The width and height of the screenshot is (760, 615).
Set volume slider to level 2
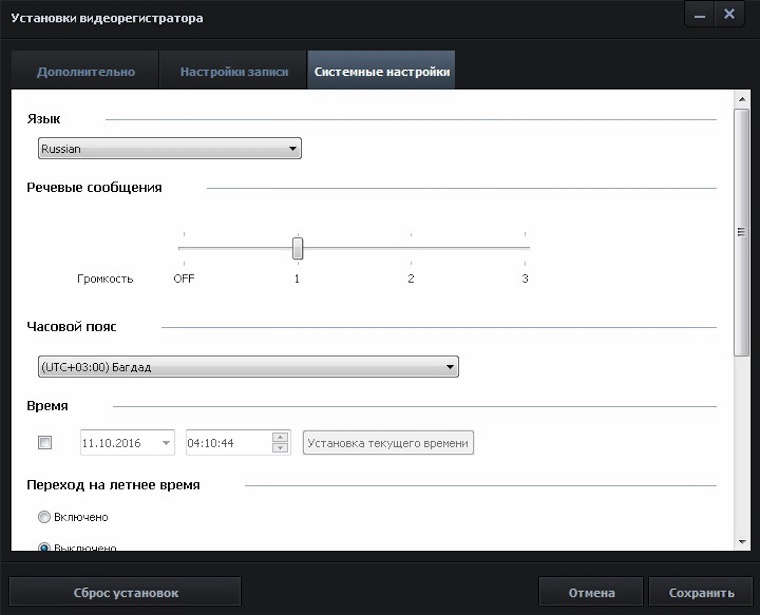tap(411, 248)
